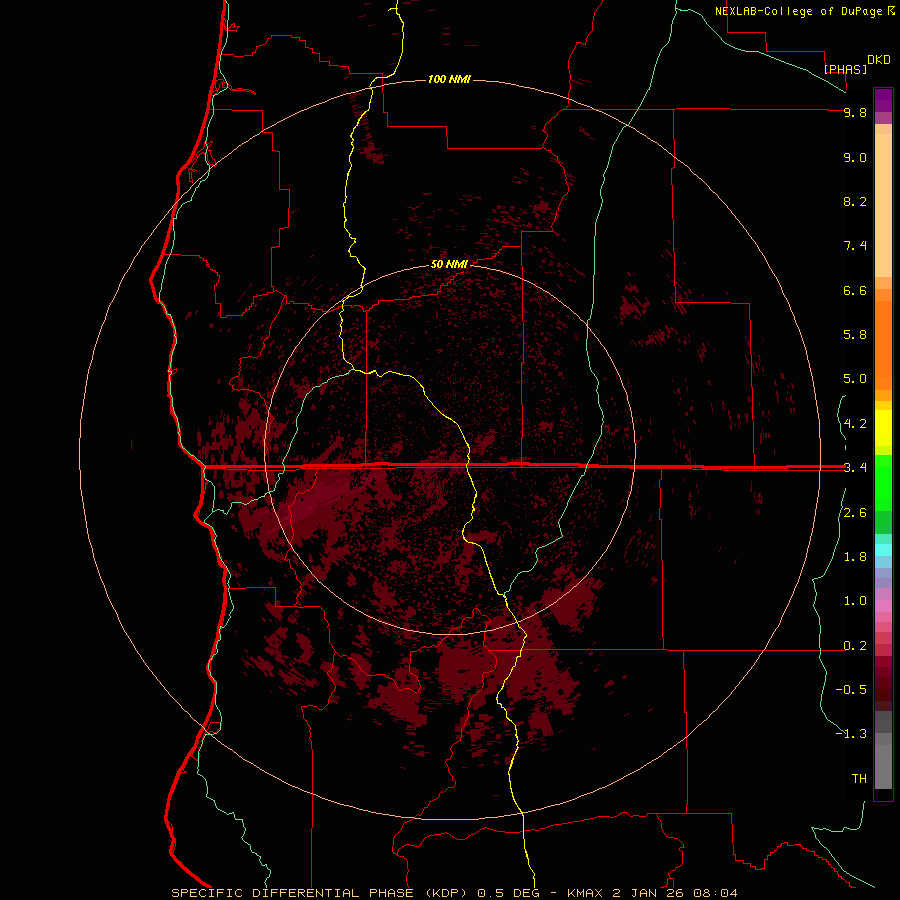Select the 8.2 value on color scale
This screenshot has height=900, width=900.
pos(855,201)
